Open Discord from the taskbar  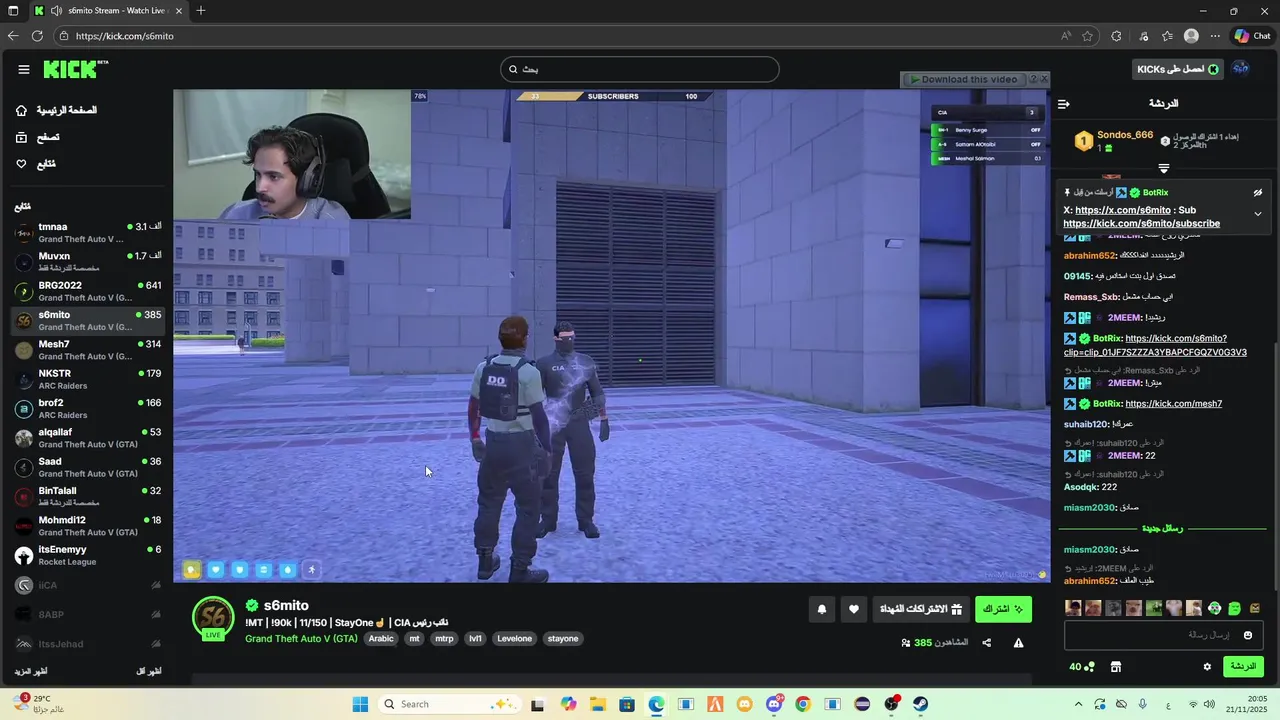point(774,704)
